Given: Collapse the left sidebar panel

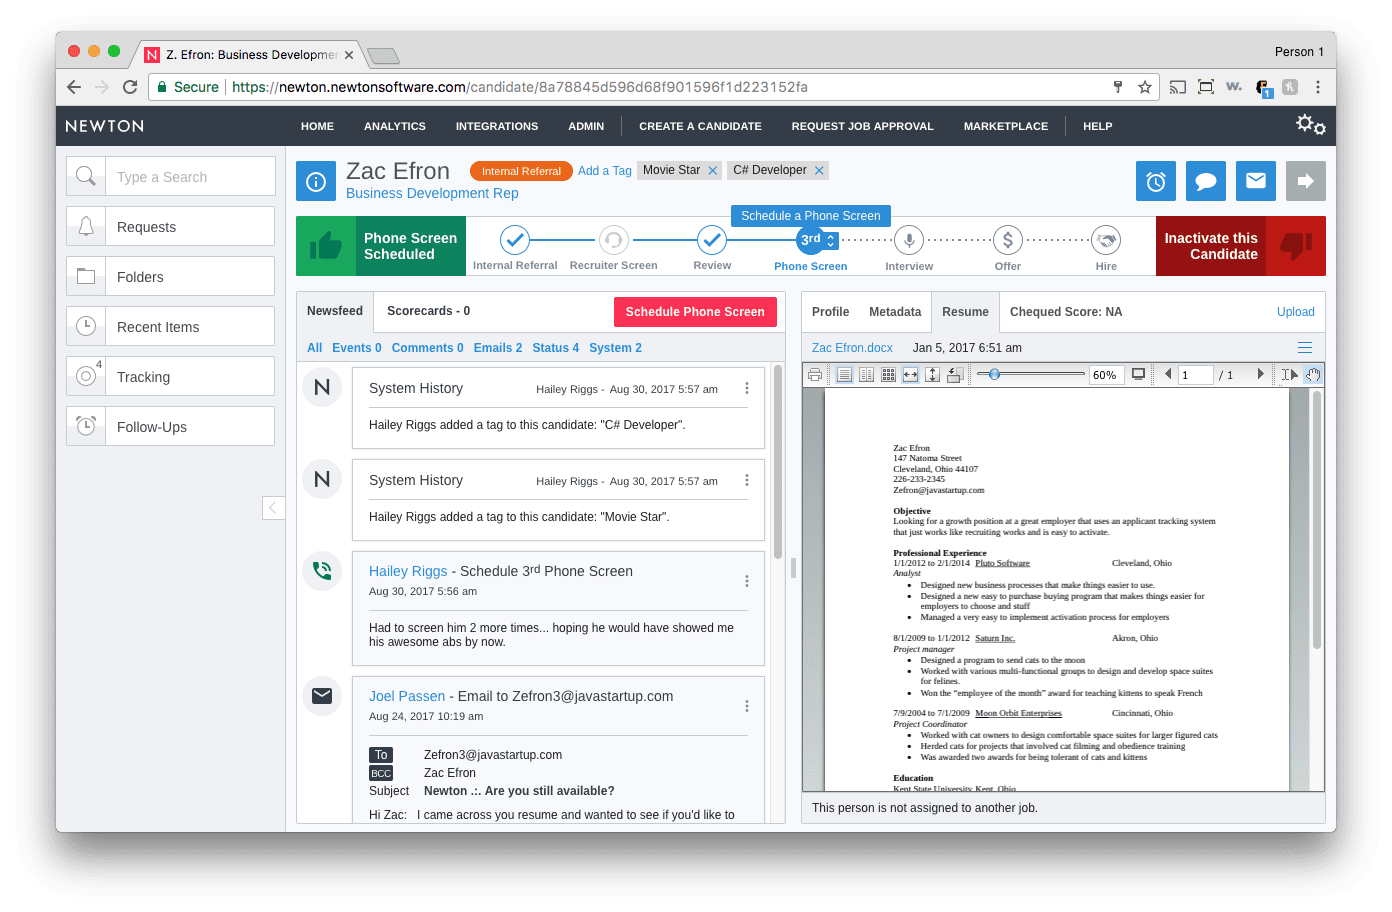Looking at the screenshot, I should [273, 508].
